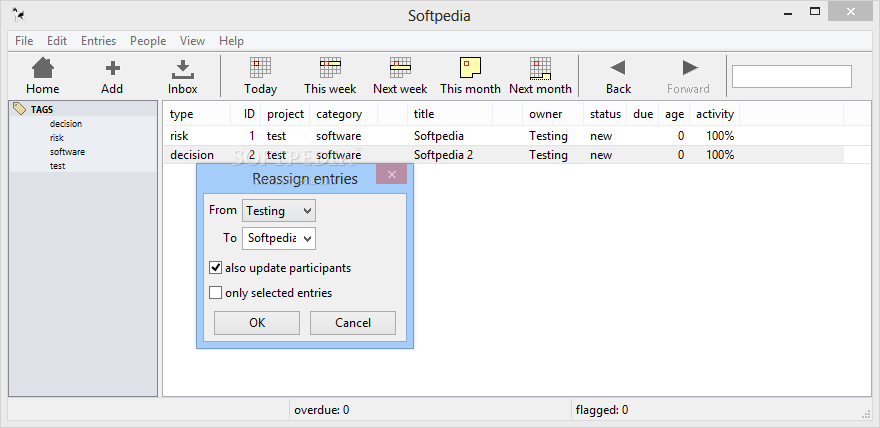Select the 'test' tag in sidebar

57,166
